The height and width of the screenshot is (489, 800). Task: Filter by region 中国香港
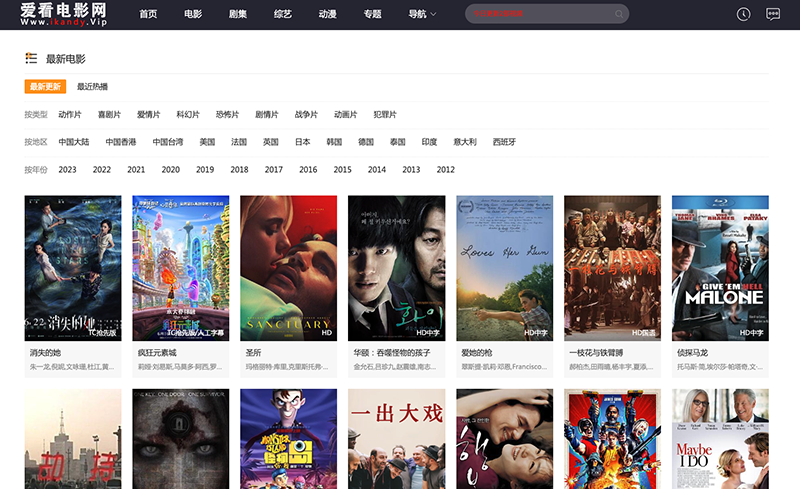point(121,142)
